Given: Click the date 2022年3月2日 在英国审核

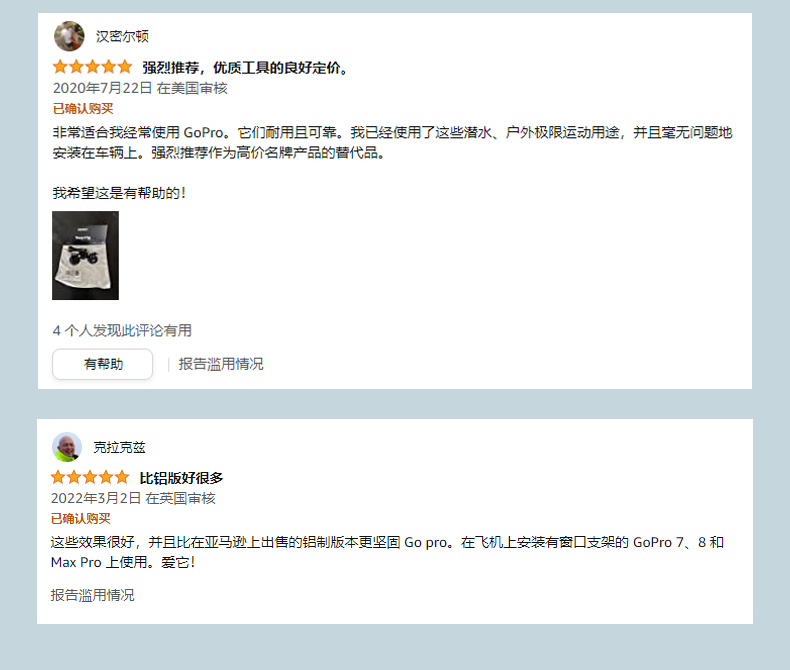Looking at the screenshot, I should (133, 498).
